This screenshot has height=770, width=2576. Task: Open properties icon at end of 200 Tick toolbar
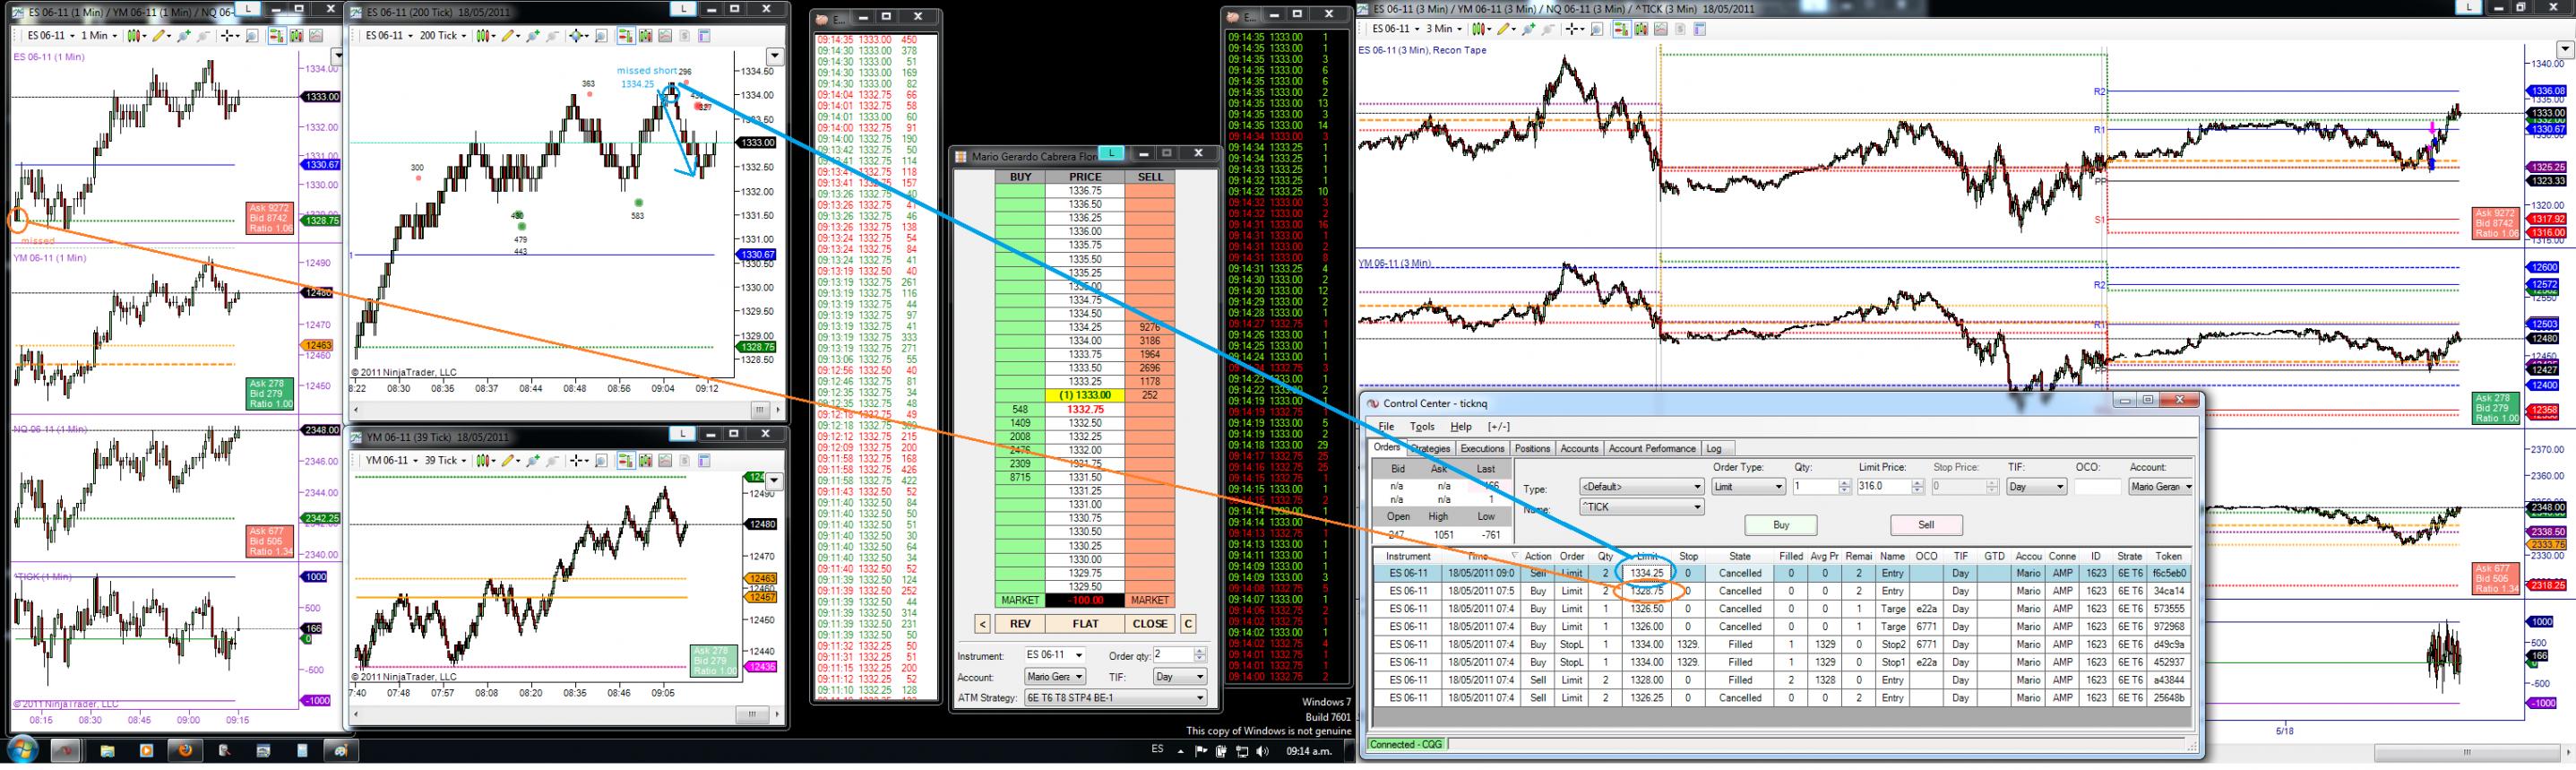(x=705, y=35)
